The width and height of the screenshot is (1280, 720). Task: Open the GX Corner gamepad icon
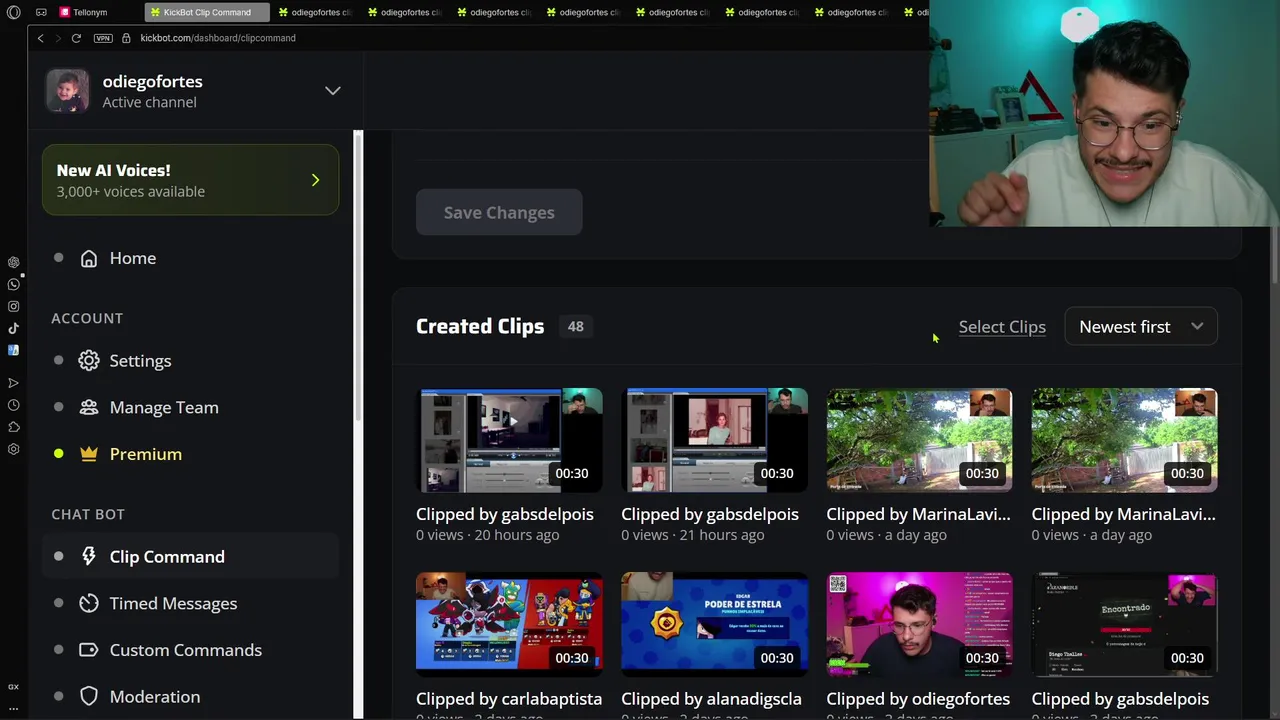(41, 12)
